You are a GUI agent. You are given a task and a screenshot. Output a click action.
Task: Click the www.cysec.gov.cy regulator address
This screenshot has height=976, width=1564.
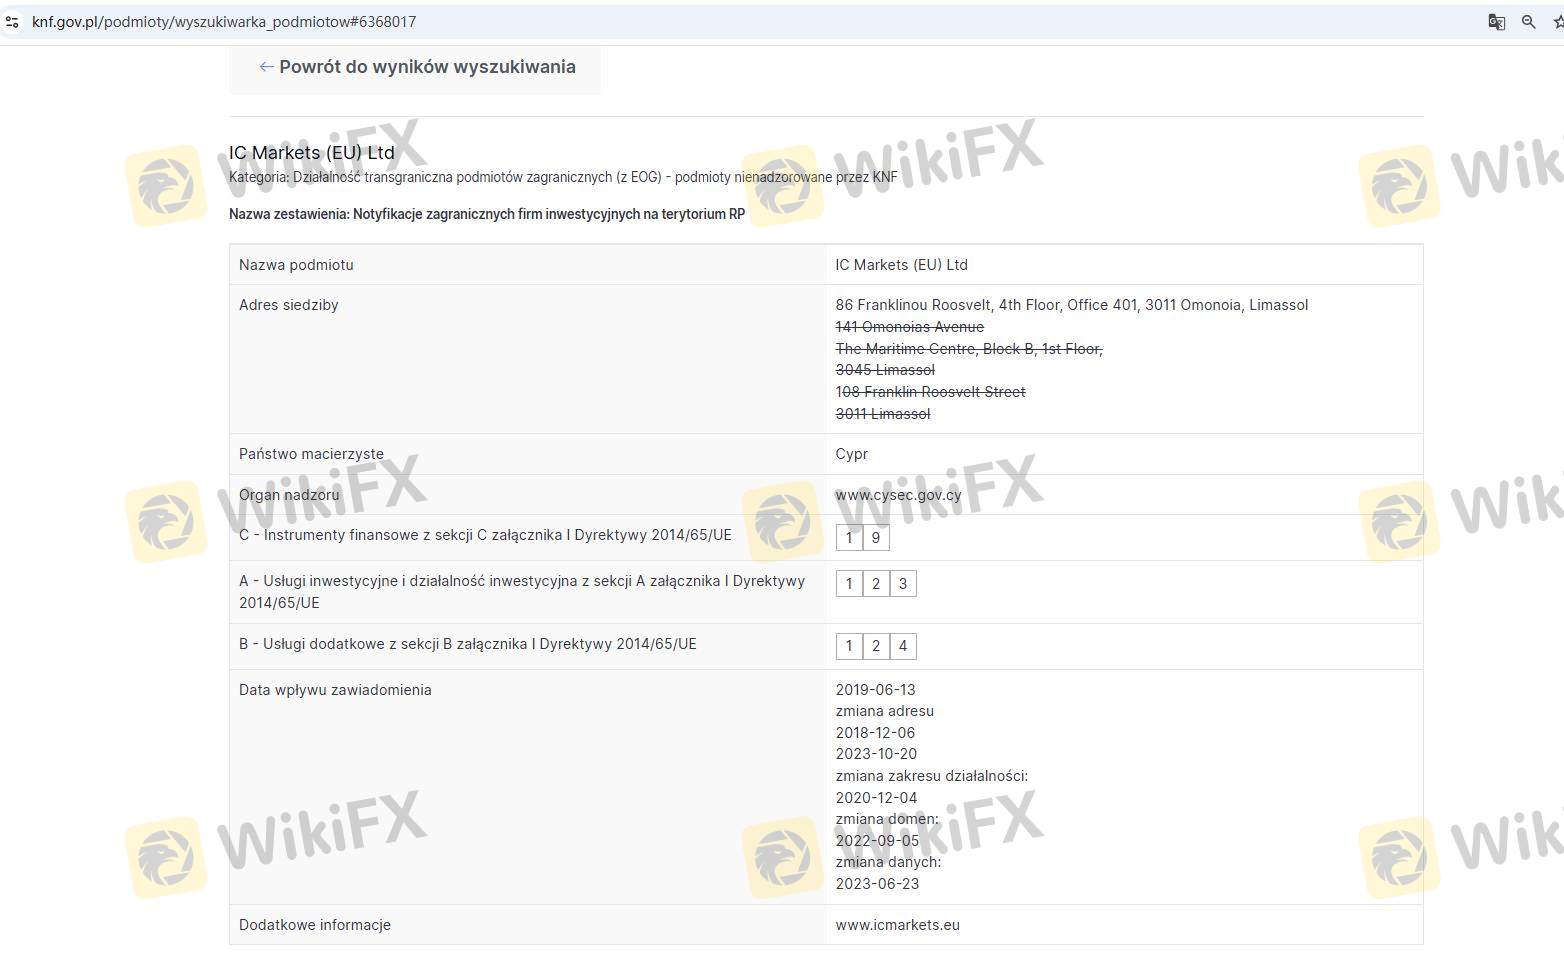898,495
